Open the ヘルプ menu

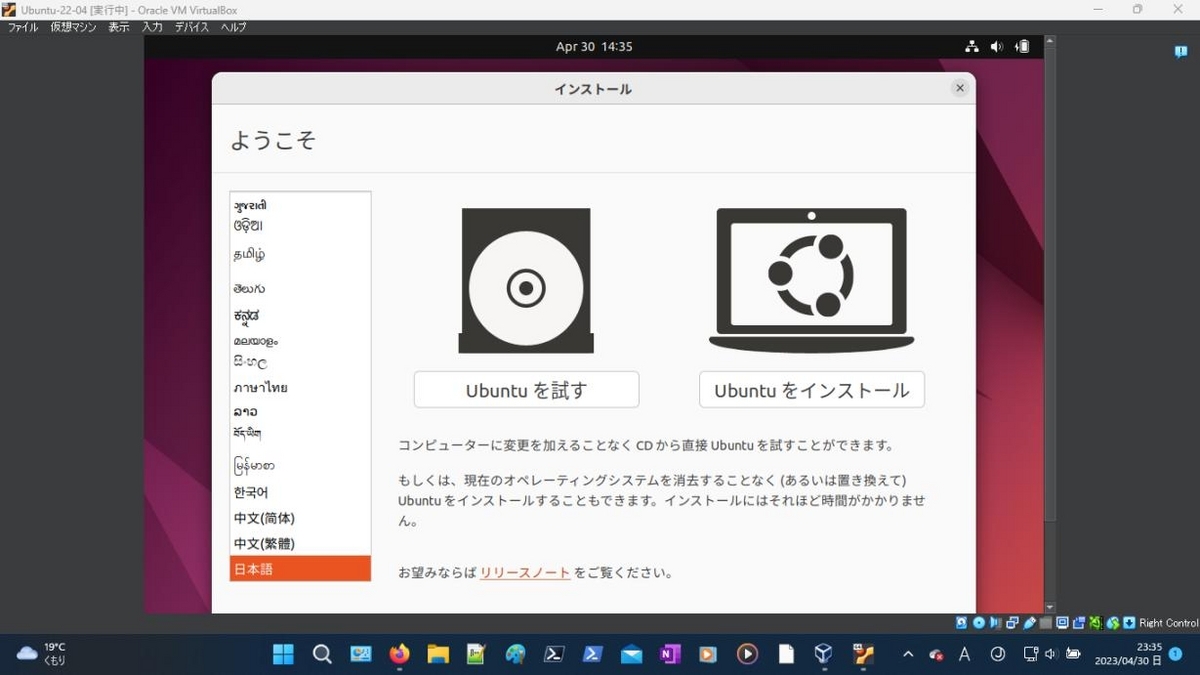point(233,27)
